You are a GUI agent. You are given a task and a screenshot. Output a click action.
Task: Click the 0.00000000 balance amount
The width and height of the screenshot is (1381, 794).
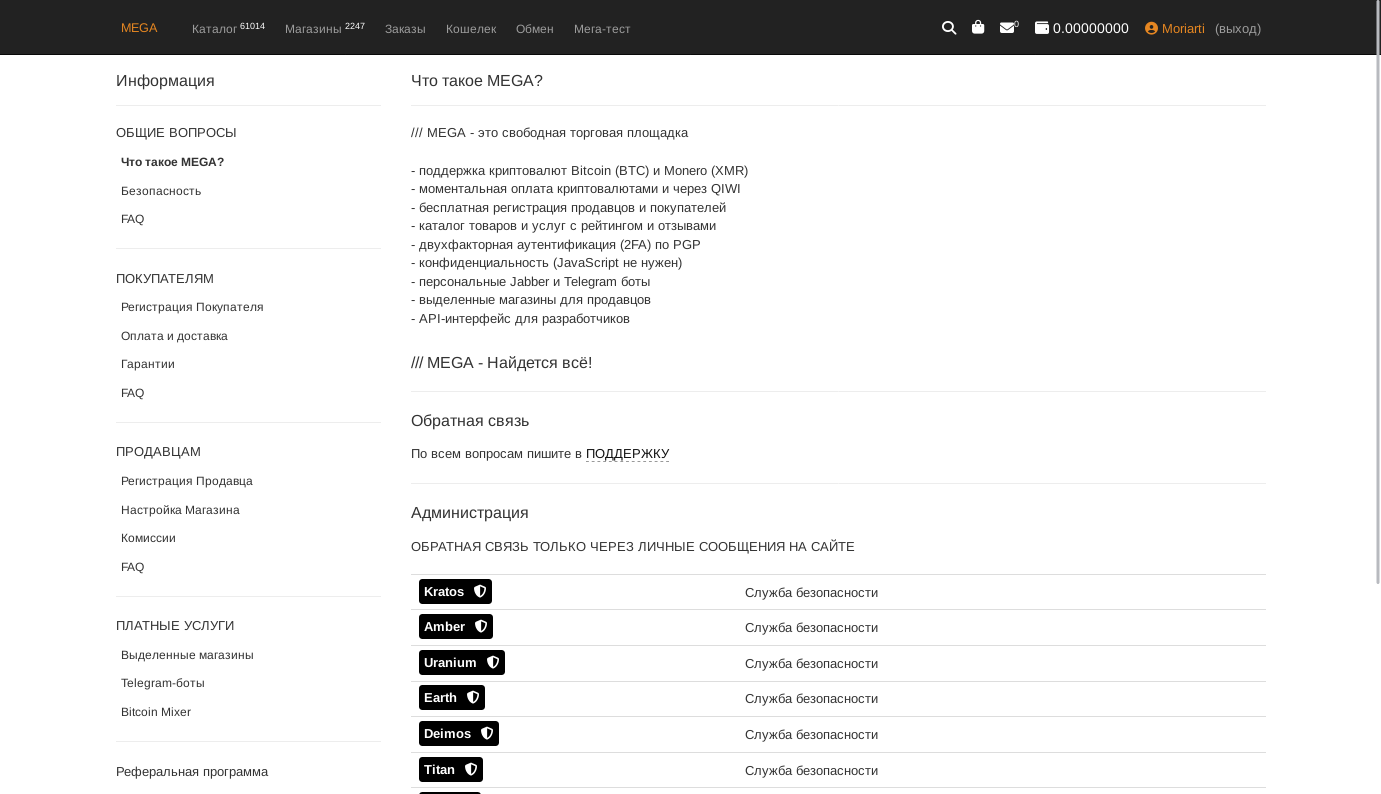(1091, 28)
